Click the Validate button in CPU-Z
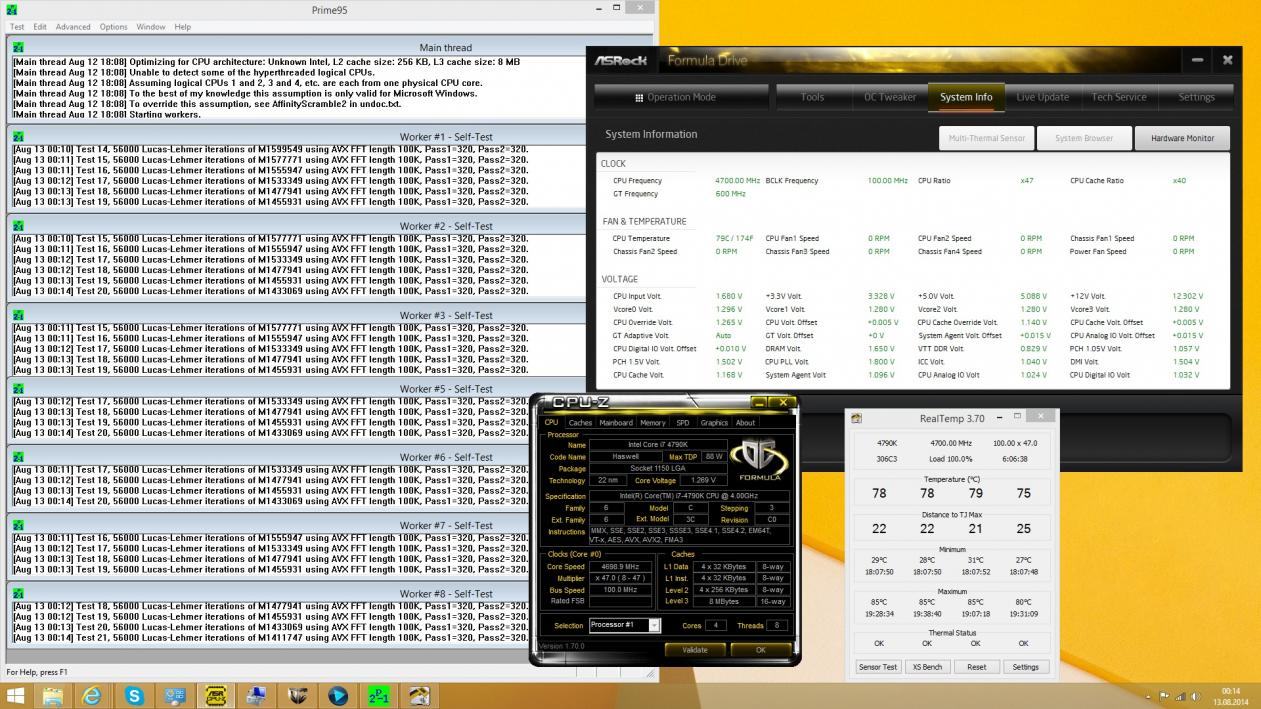This screenshot has height=709, width=1261. pyautogui.click(x=695, y=650)
